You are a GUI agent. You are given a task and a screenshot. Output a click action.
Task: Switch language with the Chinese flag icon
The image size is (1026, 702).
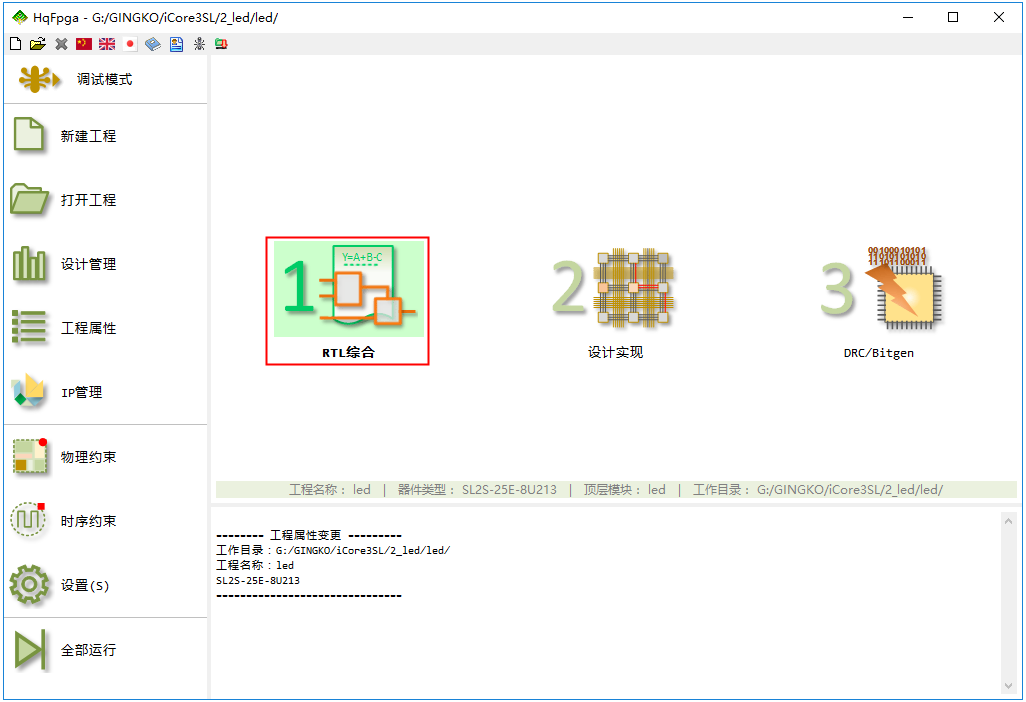pos(84,44)
